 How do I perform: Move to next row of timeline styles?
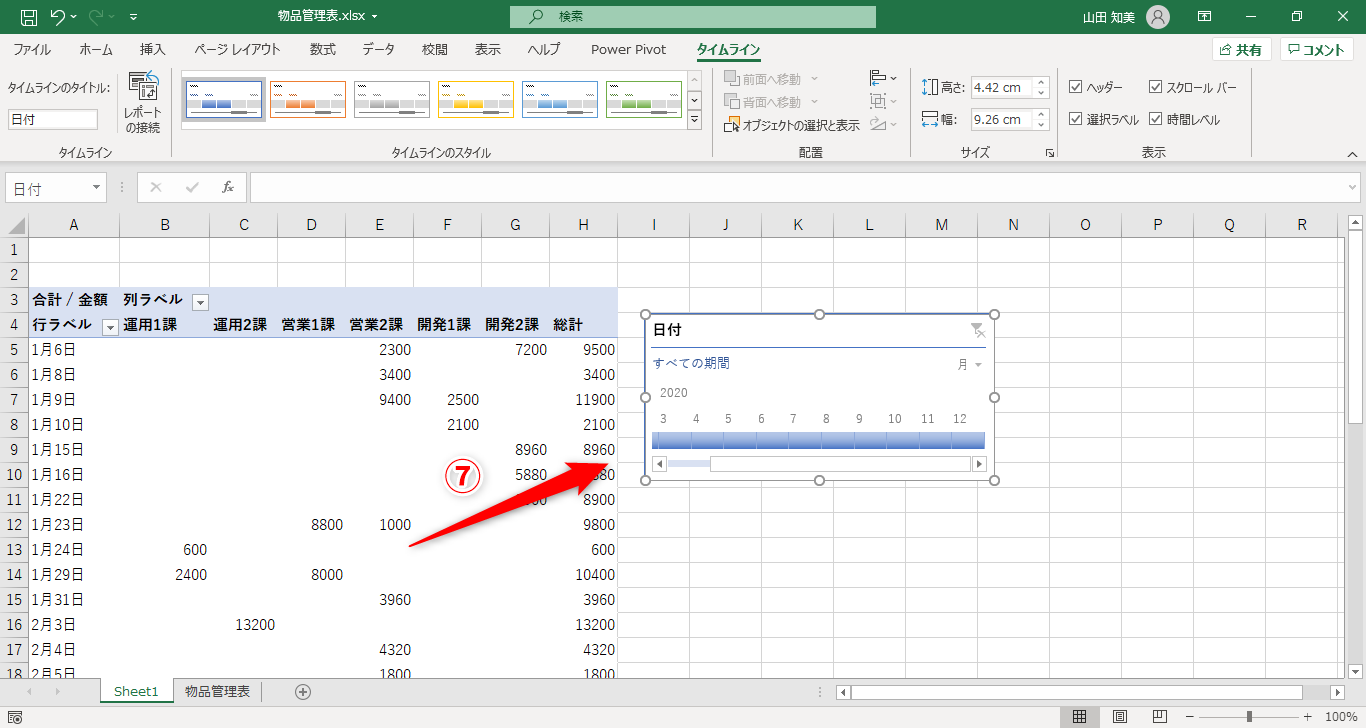pyautogui.click(x=695, y=100)
